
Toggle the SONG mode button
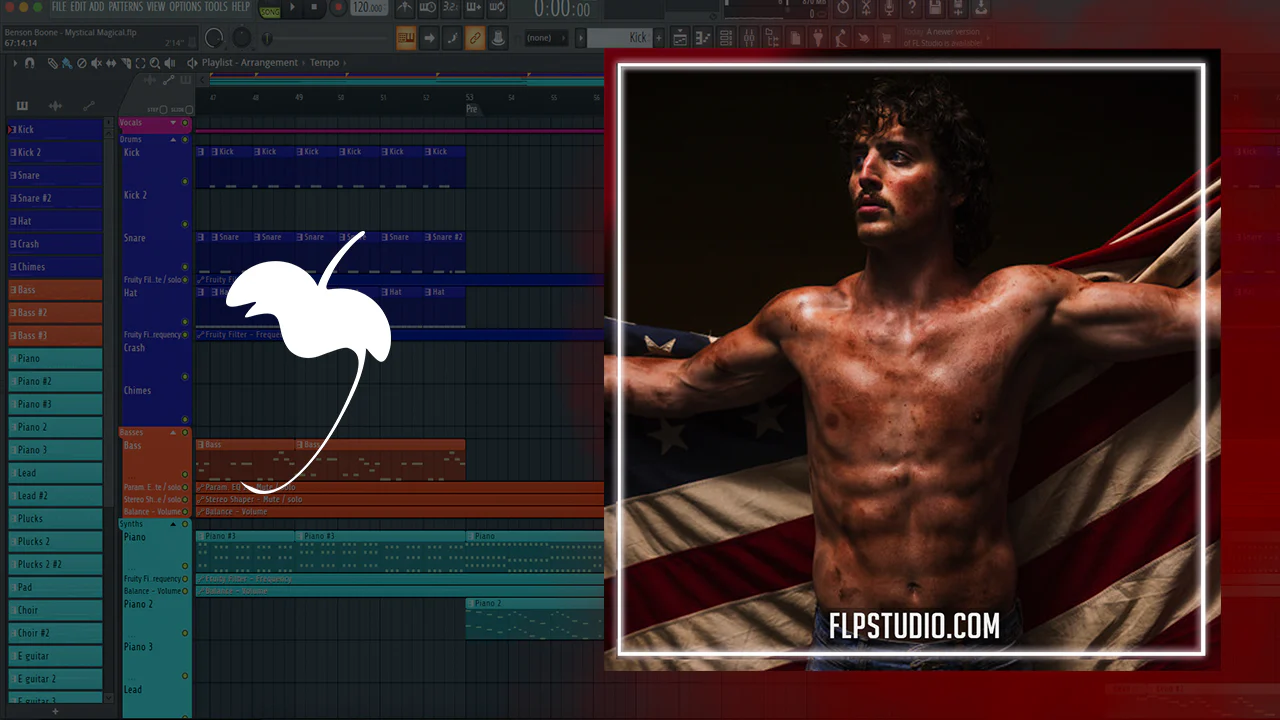(270, 10)
